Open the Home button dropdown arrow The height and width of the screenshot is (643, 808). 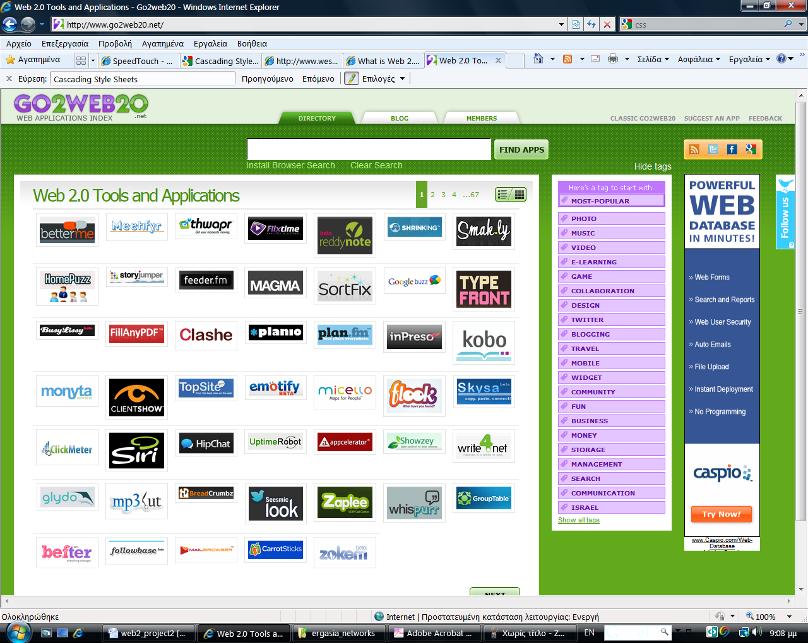coord(552,59)
